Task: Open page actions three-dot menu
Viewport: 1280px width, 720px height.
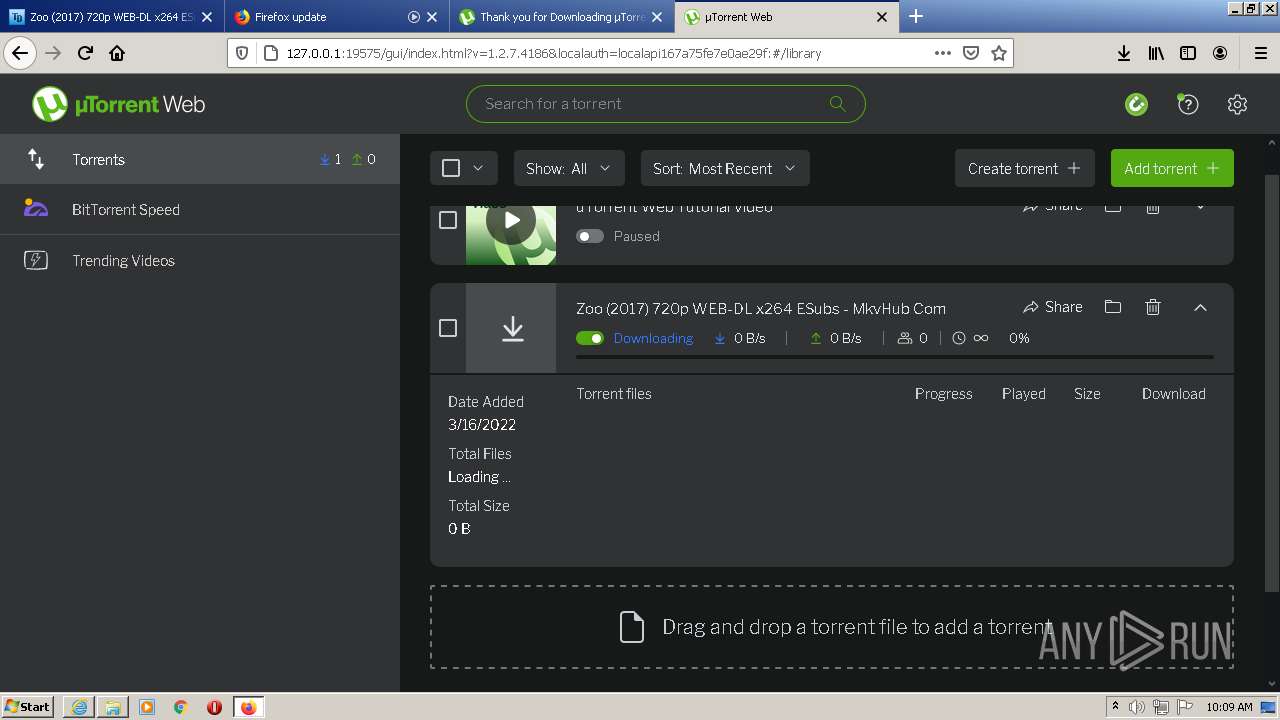Action: [942, 53]
